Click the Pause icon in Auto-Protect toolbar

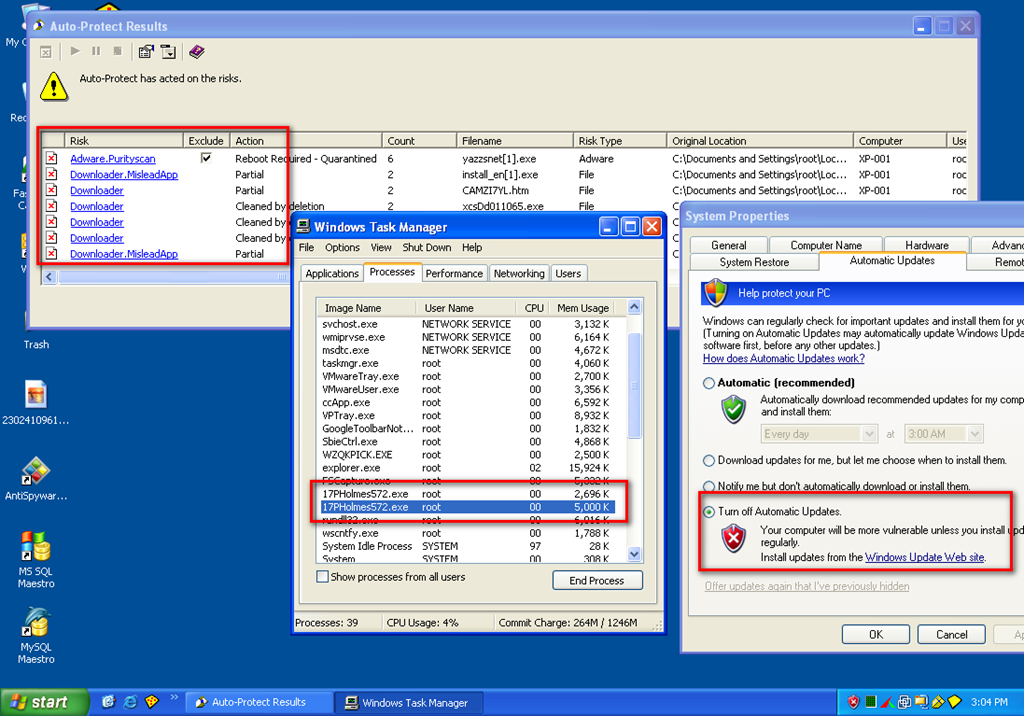(x=96, y=51)
